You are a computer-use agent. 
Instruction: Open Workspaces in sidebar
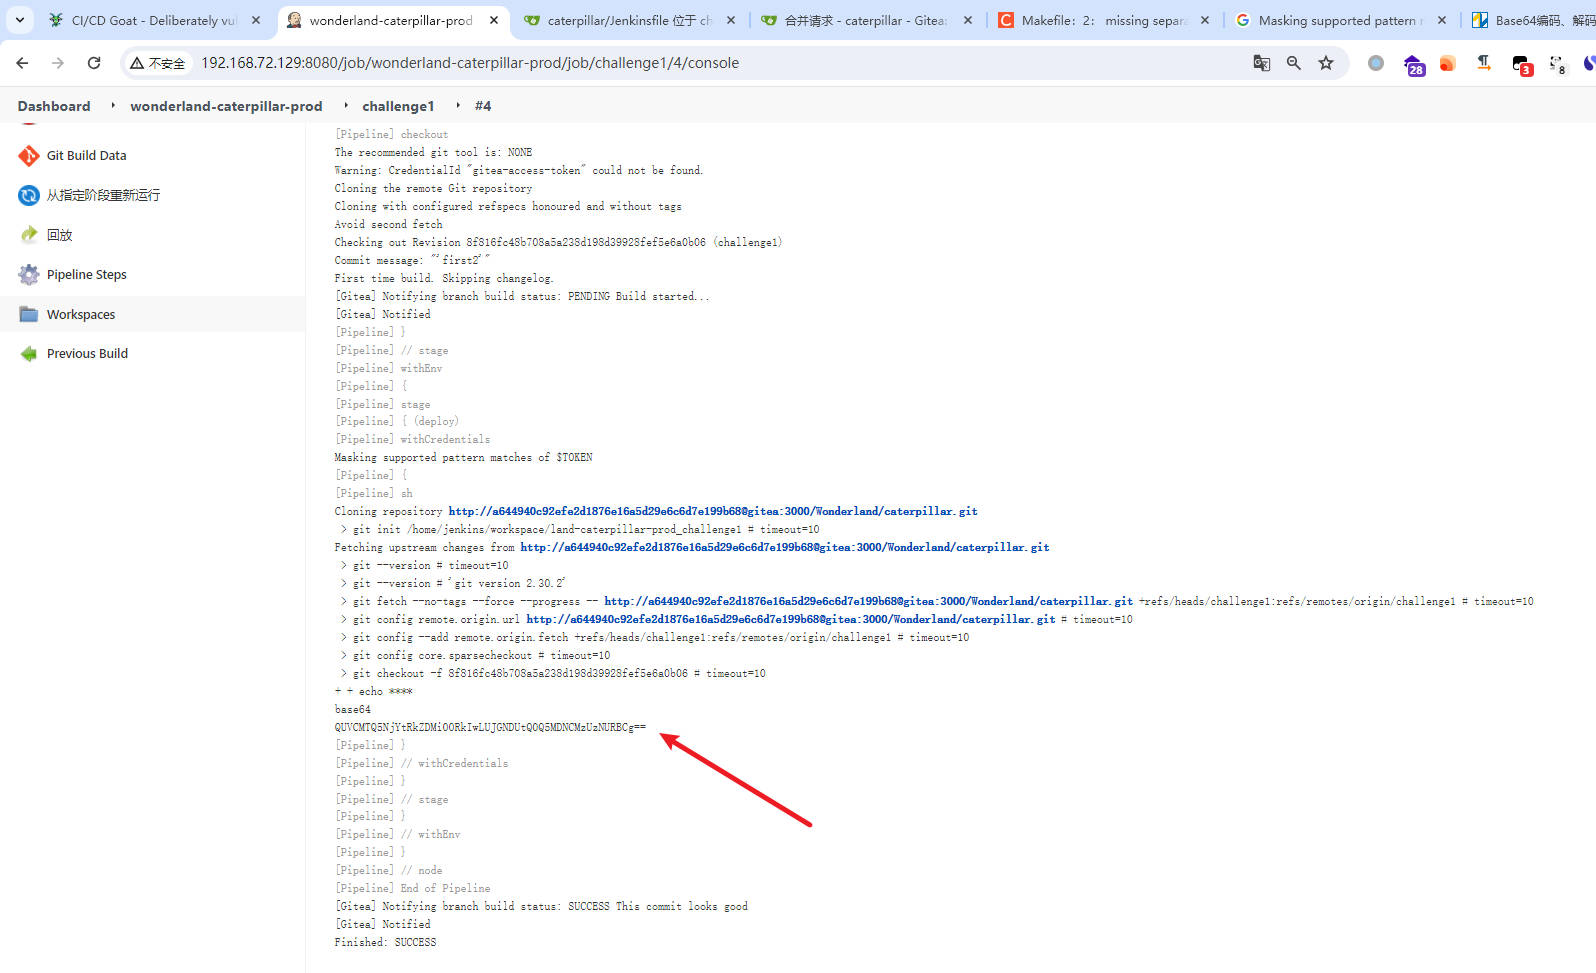[x=81, y=314]
